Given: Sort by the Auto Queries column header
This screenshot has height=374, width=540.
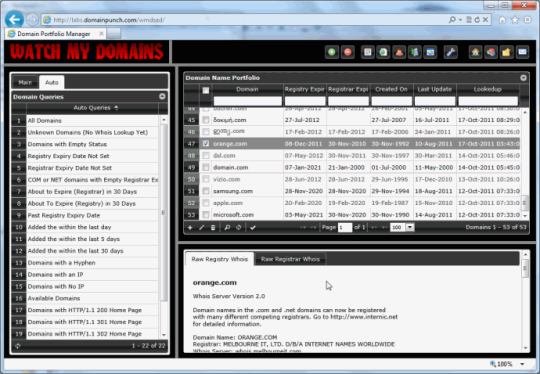Looking at the screenshot, I should click(92, 108).
